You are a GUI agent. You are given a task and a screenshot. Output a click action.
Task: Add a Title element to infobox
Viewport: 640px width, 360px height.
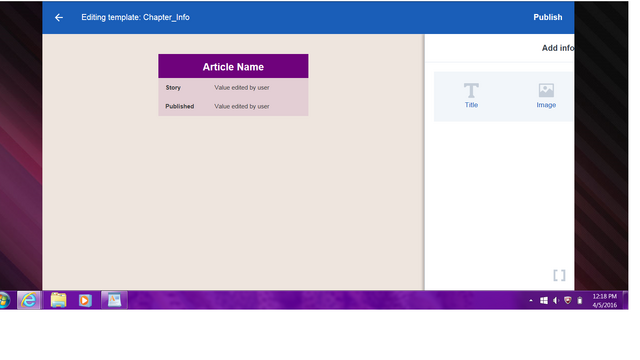tap(471, 96)
